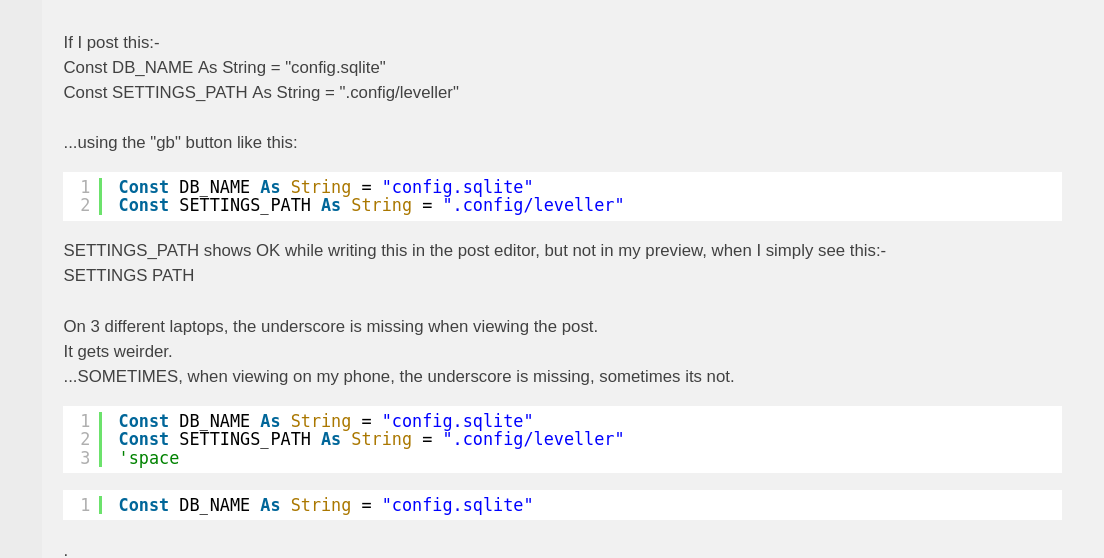Click the standalone "SETTINGS PATH" text without underscore
Viewport: 1104px width, 558px height.
pos(129,275)
